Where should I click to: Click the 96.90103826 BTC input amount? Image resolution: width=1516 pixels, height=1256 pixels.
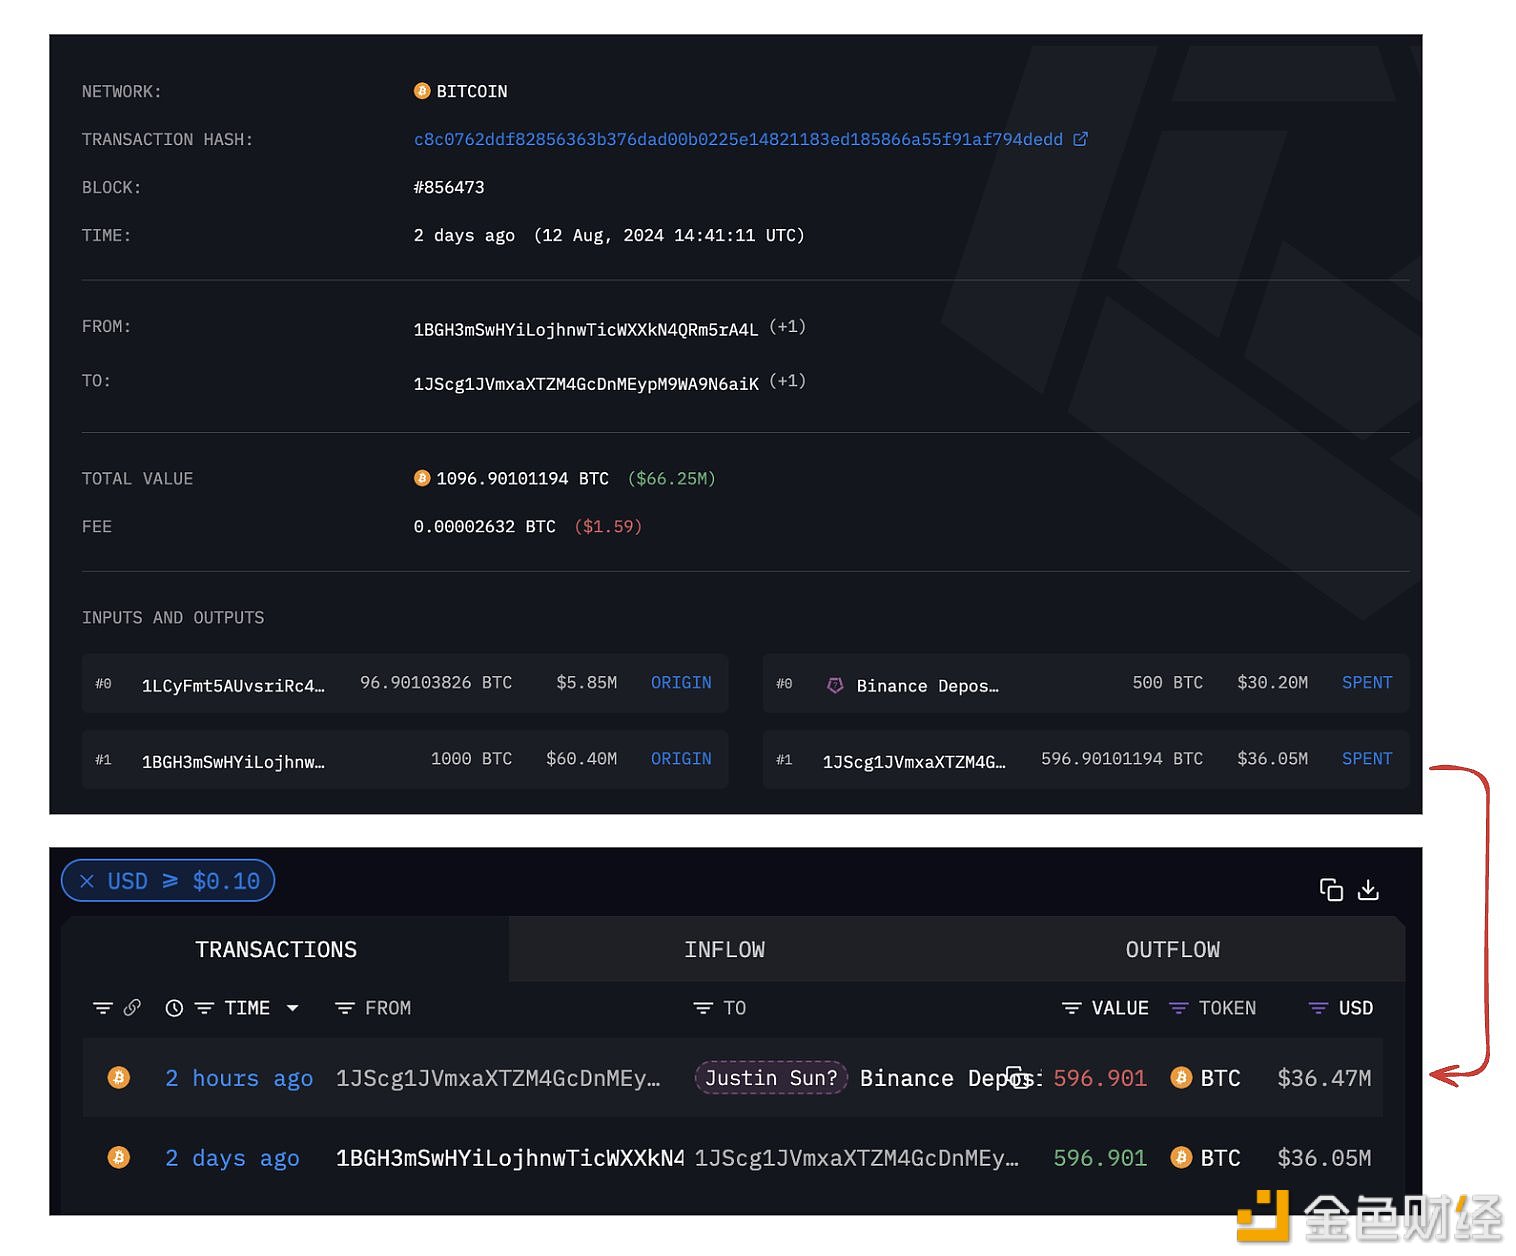[x=436, y=682]
